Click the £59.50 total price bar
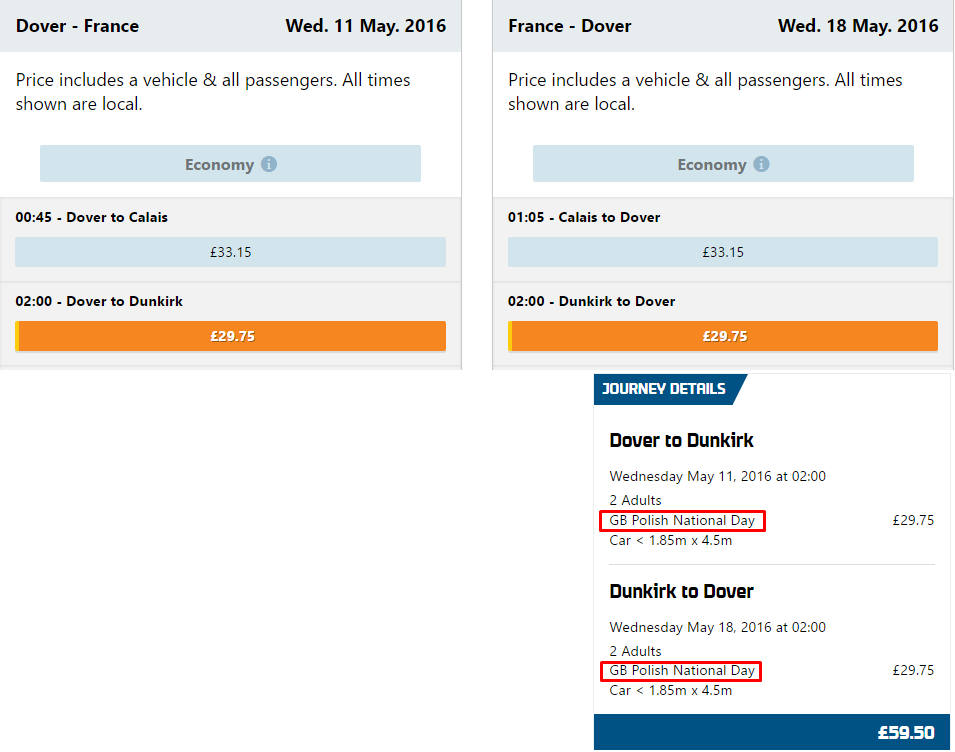Viewport: 955px width, 752px height. pyautogui.click(x=772, y=732)
